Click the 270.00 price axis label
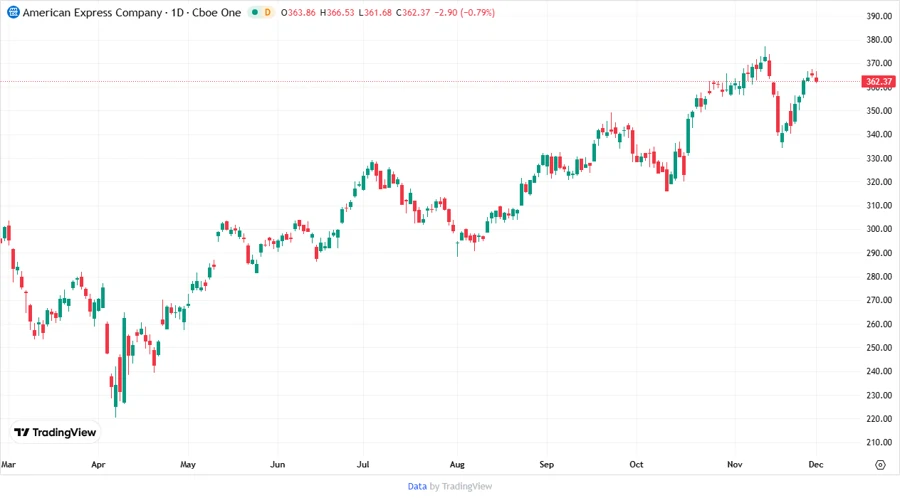The image size is (900, 498). pos(879,300)
